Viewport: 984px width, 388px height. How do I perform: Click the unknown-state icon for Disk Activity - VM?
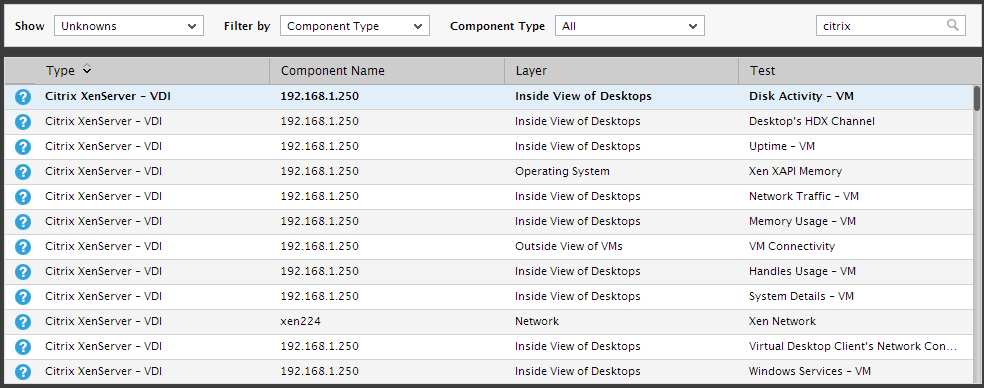click(23, 97)
